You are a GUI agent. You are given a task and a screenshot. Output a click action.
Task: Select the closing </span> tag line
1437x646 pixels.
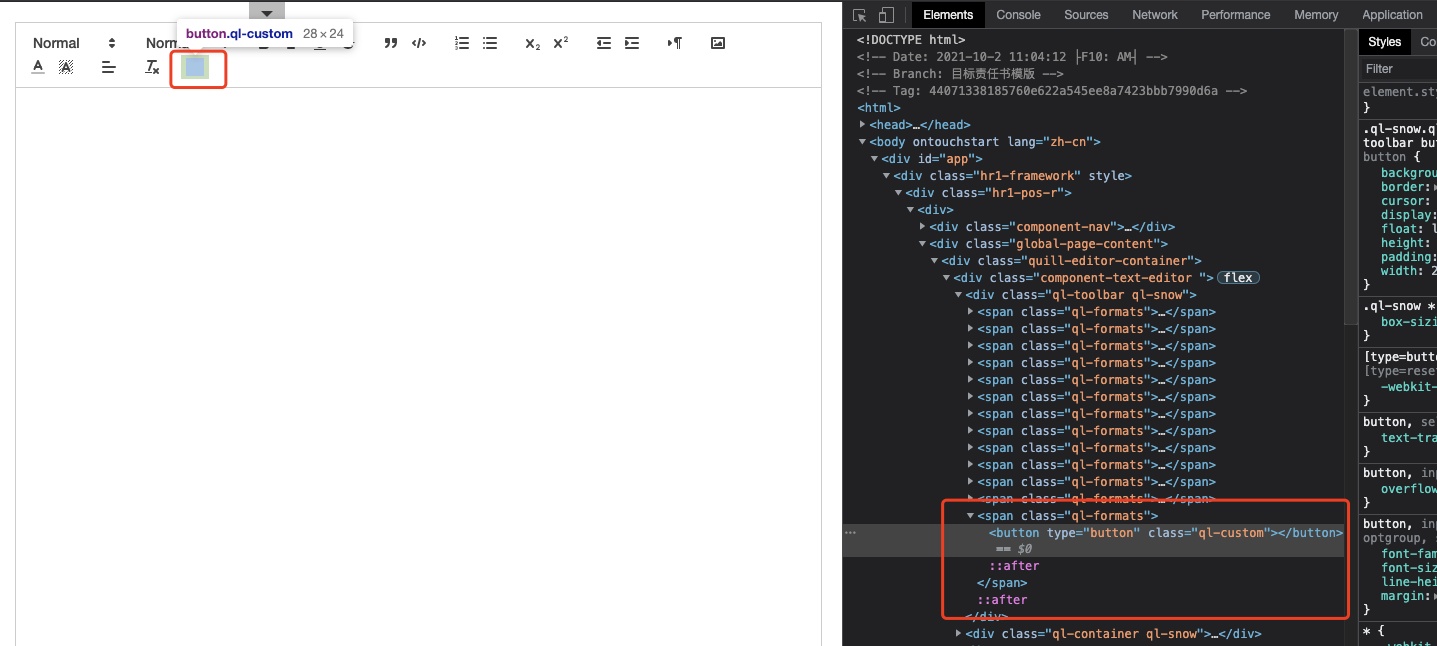pos(1002,583)
